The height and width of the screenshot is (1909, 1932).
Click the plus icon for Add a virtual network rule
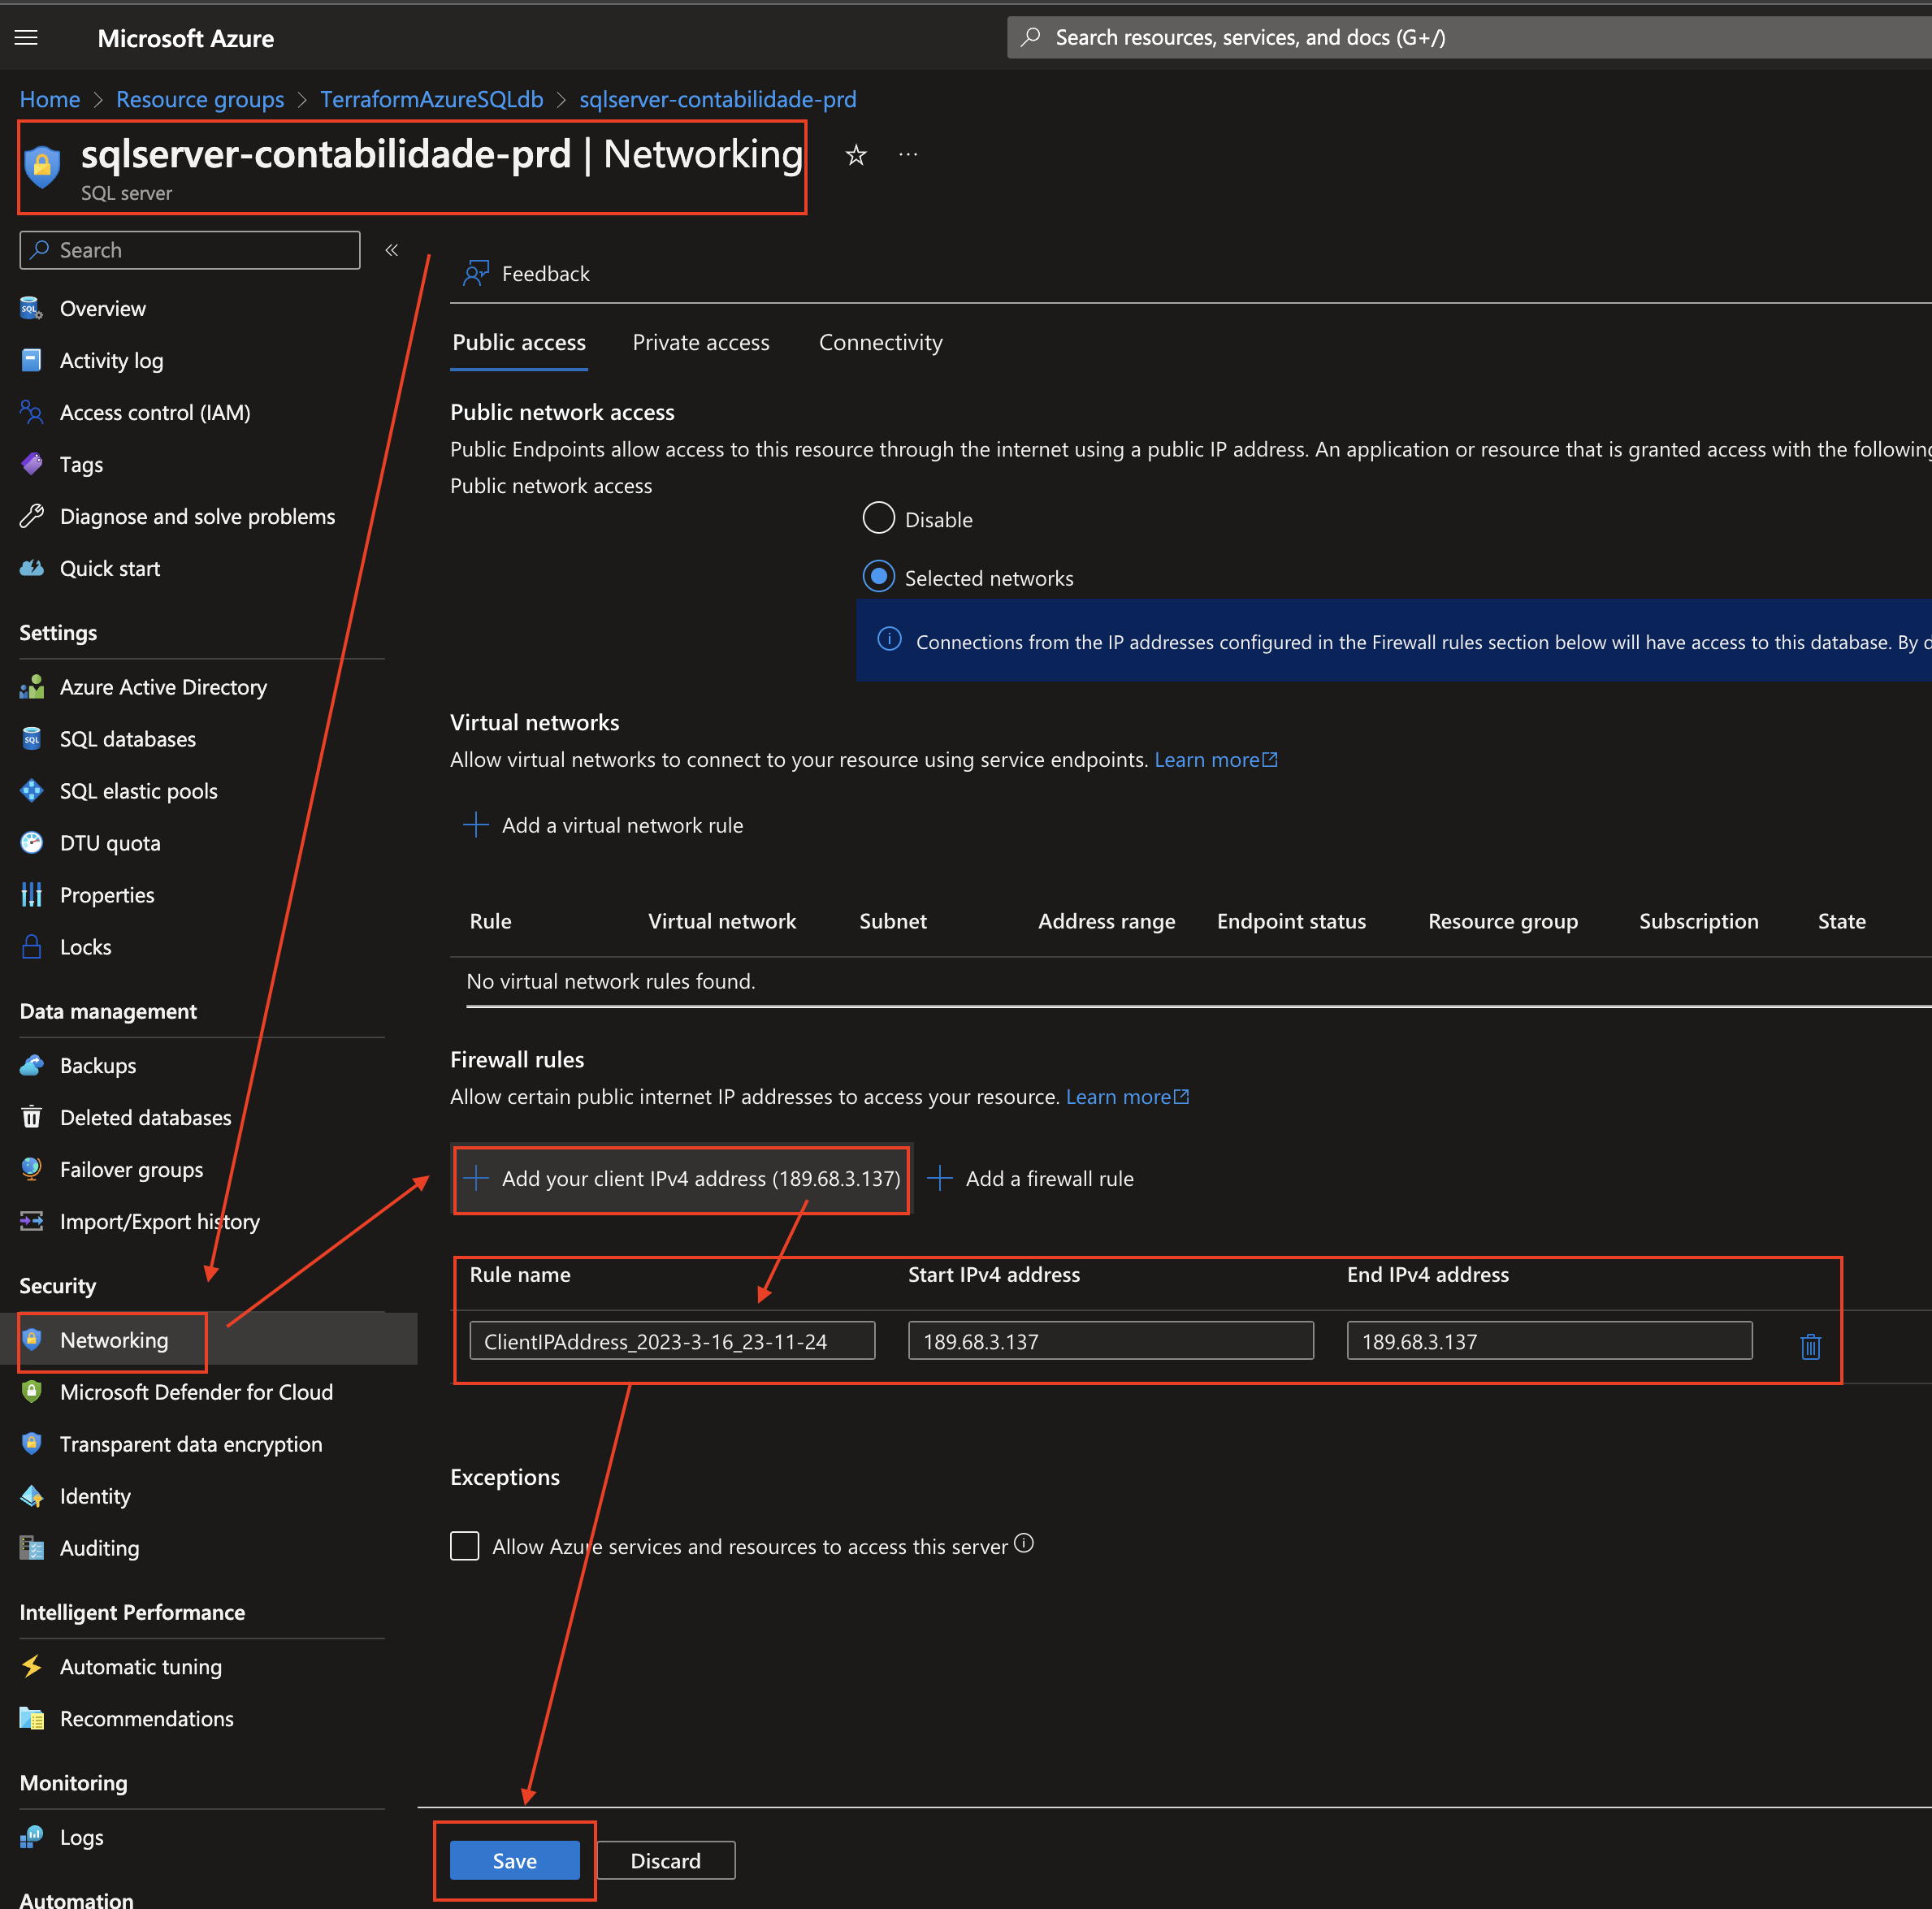tap(476, 825)
